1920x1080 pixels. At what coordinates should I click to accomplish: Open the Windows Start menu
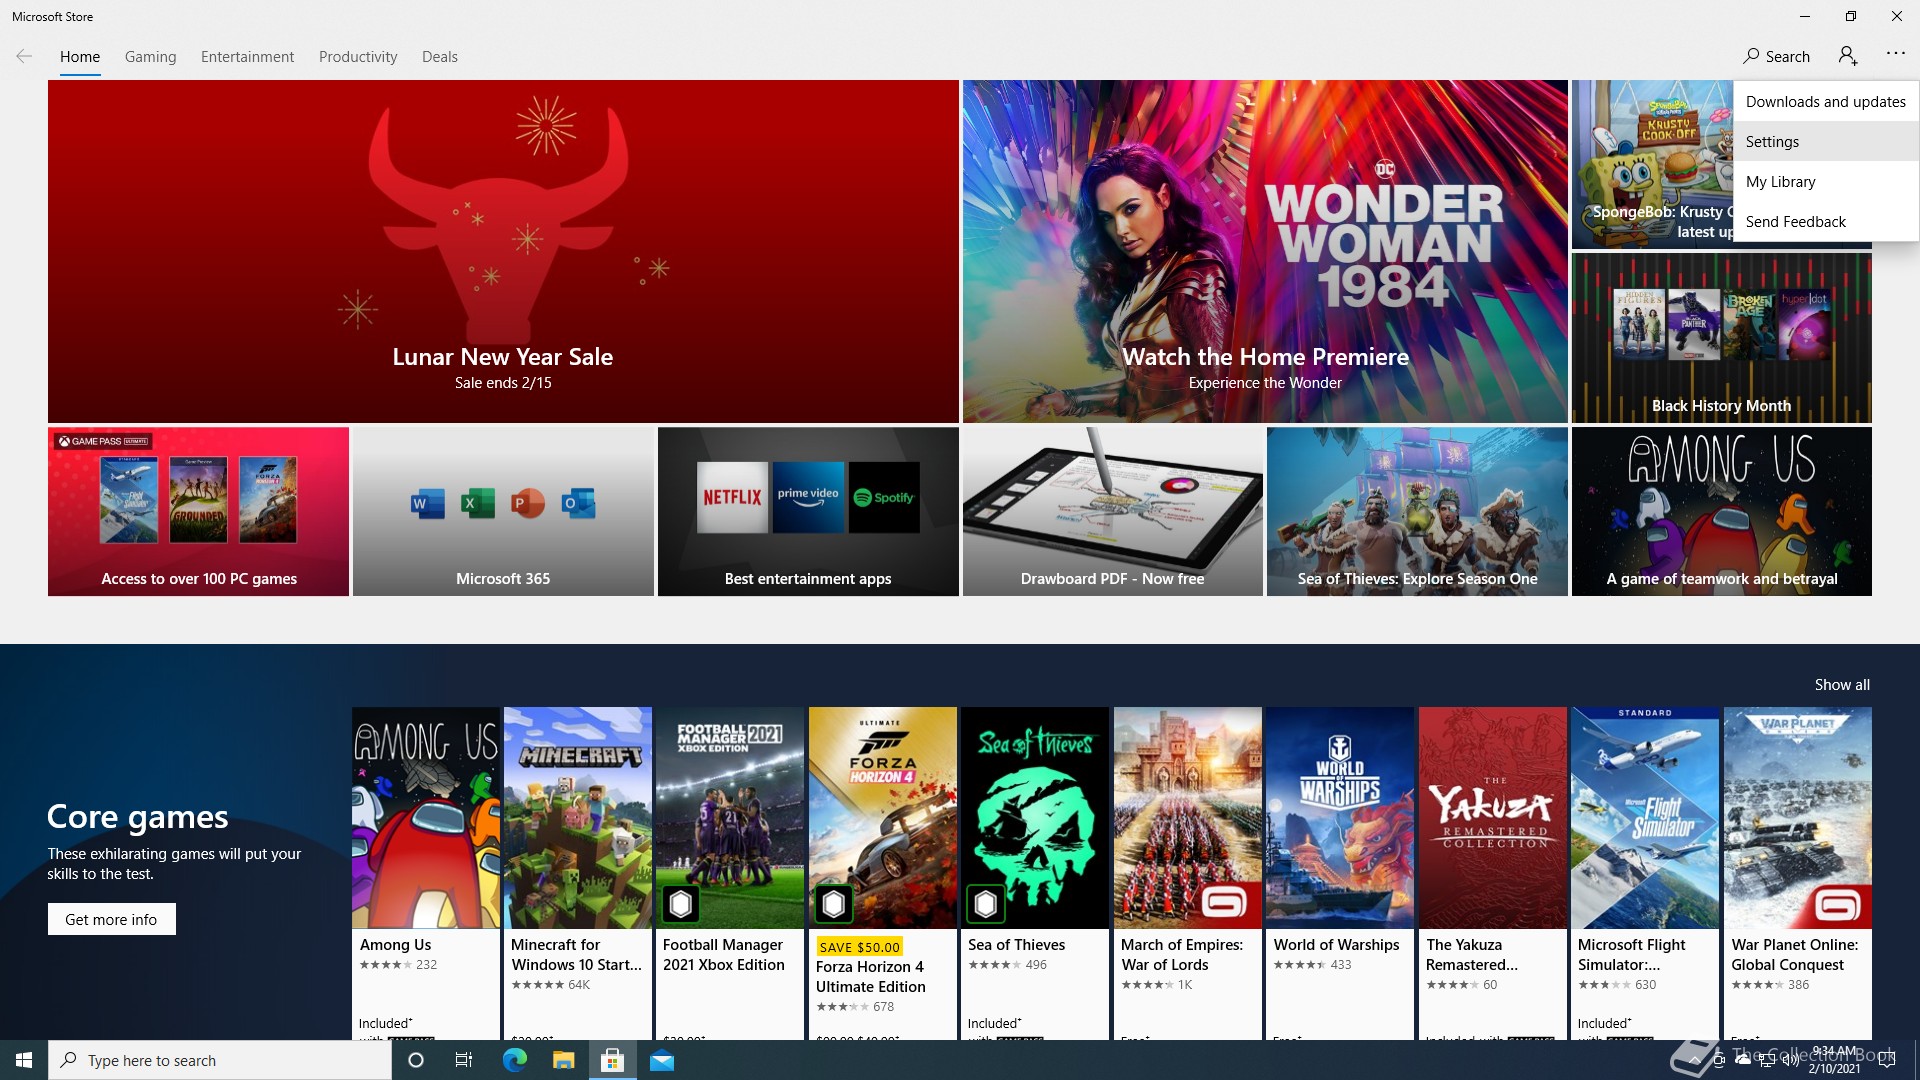[x=24, y=1060]
